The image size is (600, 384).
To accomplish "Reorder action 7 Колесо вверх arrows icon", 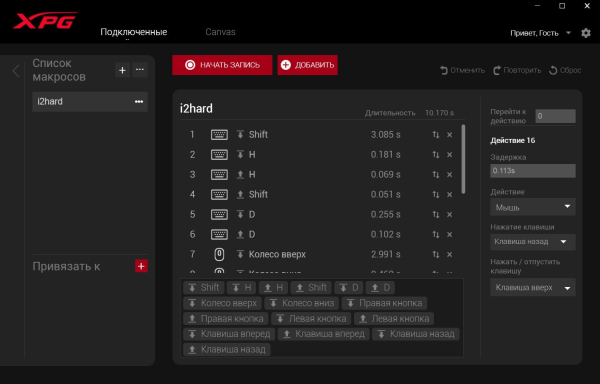I will click(x=436, y=254).
